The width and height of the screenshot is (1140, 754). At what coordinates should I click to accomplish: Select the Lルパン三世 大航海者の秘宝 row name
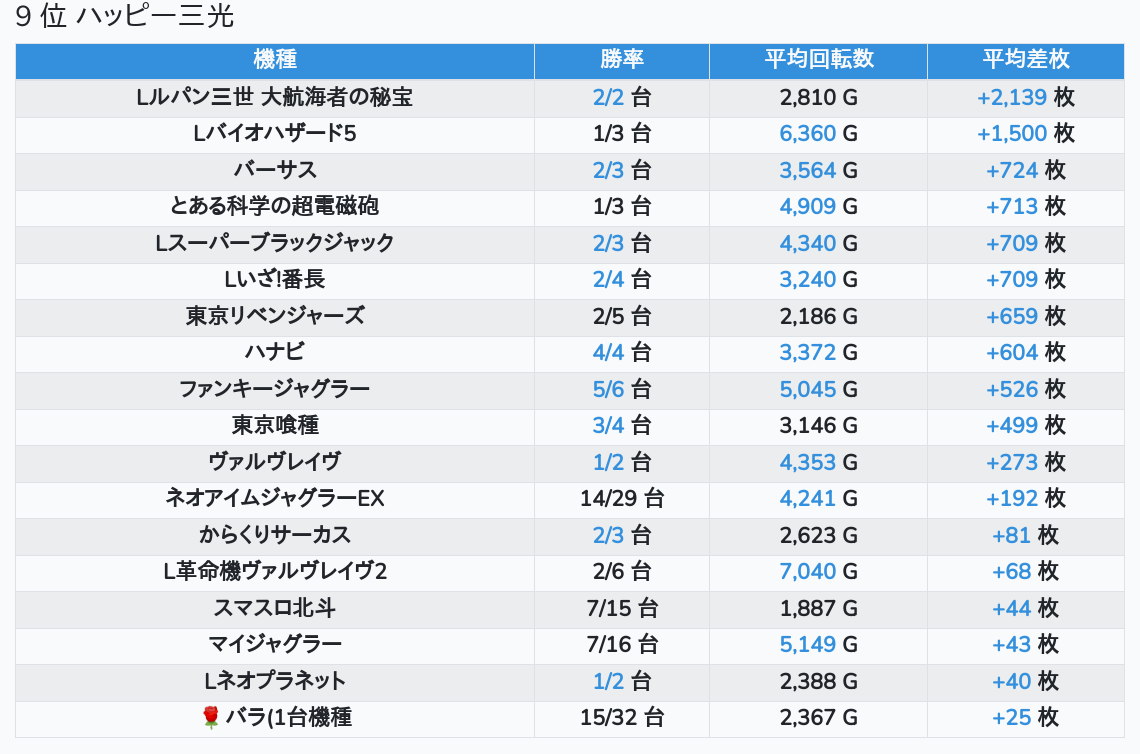[275, 97]
